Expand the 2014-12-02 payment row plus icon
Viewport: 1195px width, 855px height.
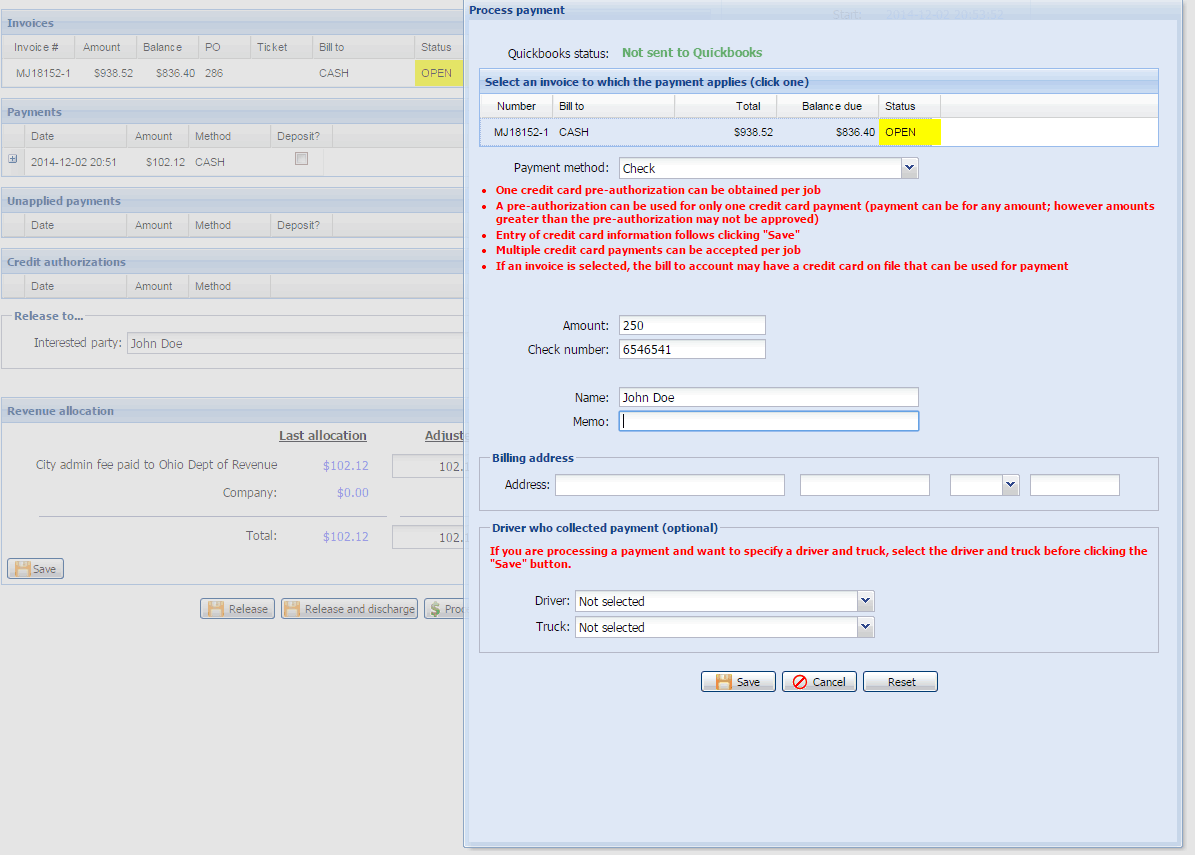[13, 159]
